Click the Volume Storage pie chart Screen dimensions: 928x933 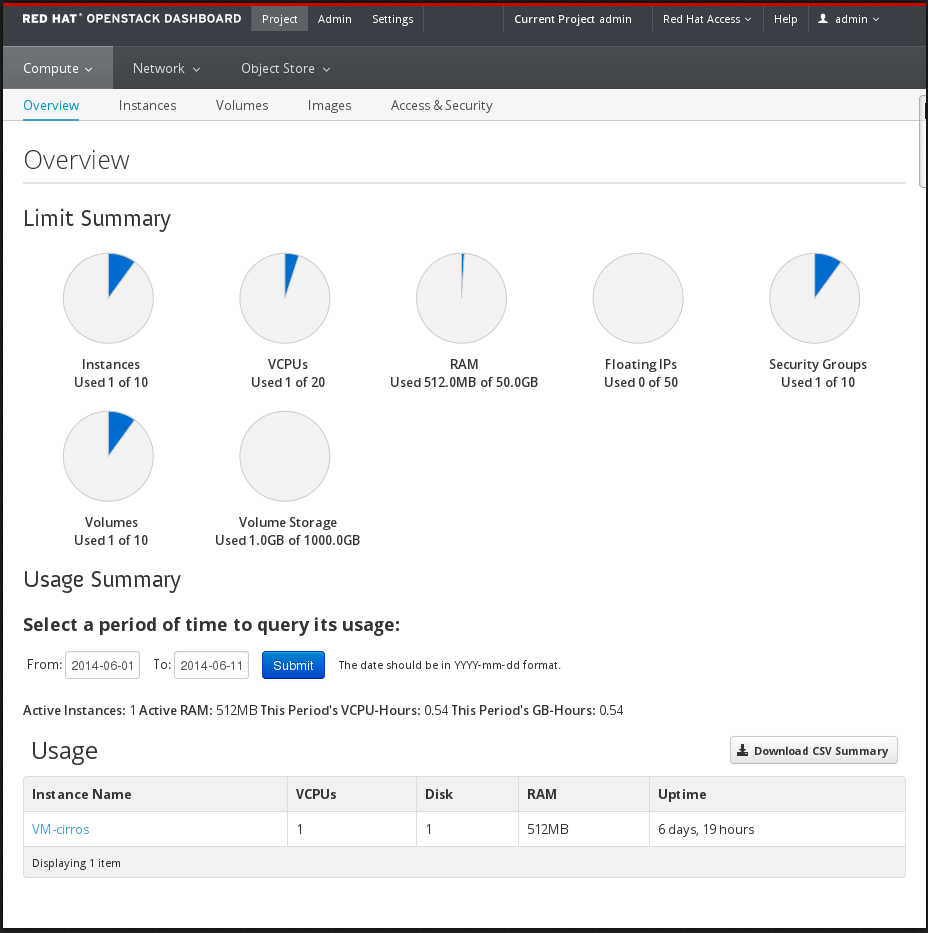click(x=285, y=456)
